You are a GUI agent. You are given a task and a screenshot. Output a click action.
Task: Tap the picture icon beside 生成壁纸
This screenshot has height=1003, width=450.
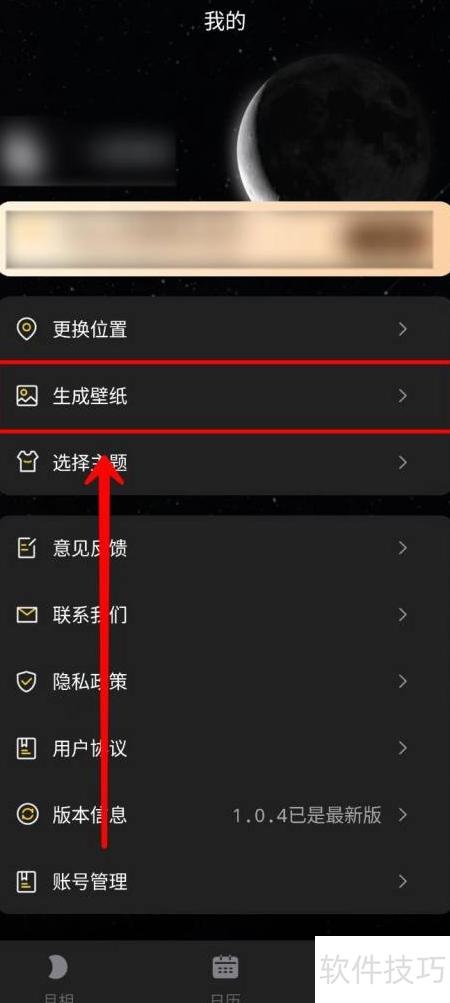[x=26, y=397]
